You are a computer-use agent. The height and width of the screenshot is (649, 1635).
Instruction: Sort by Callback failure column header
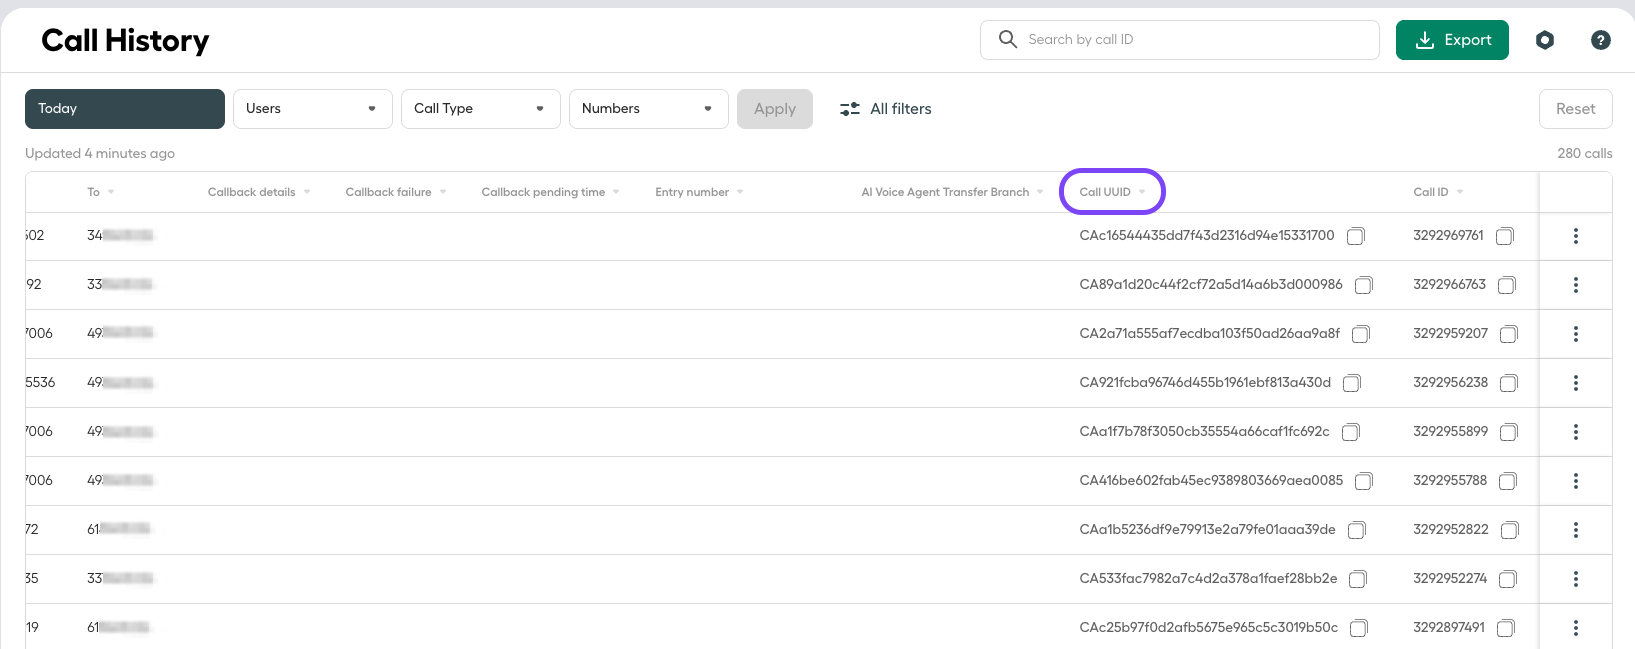click(396, 192)
